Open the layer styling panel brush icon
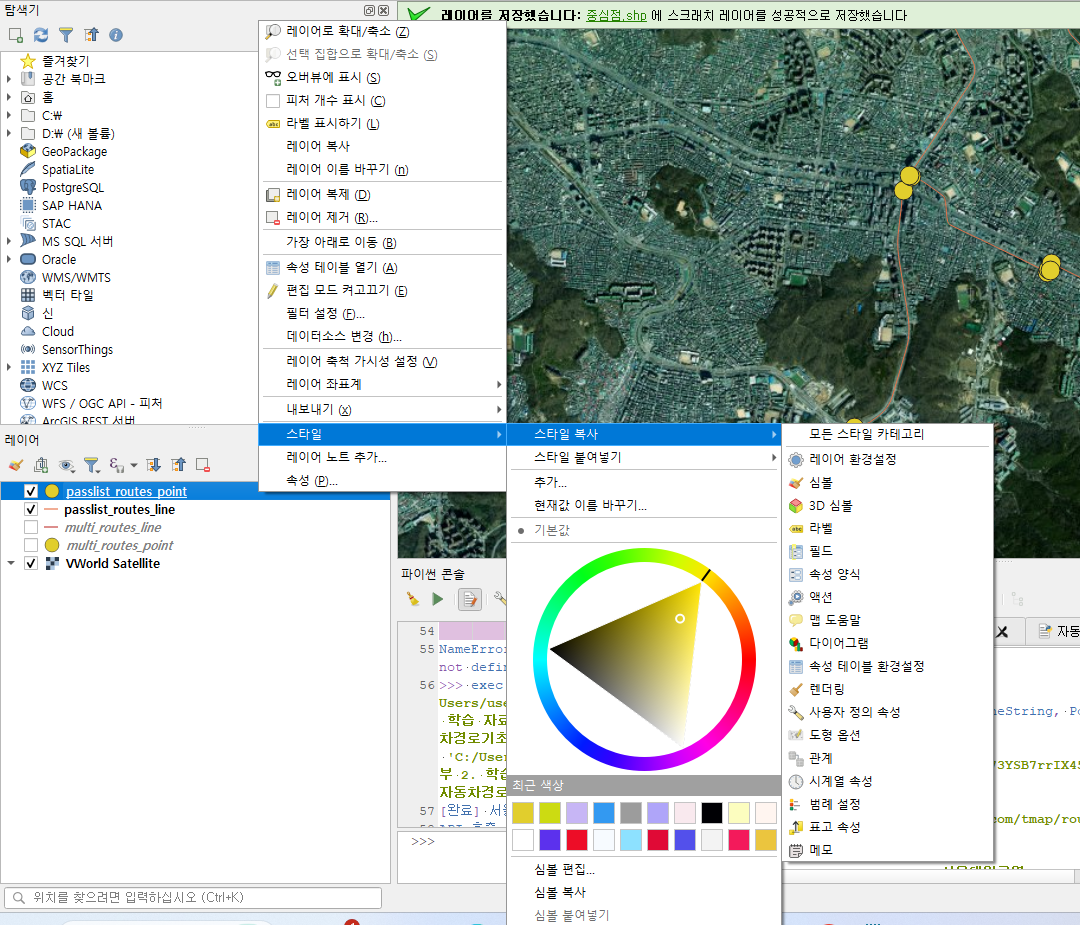This screenshot has width=1080, height=925. tap(15, 466)
